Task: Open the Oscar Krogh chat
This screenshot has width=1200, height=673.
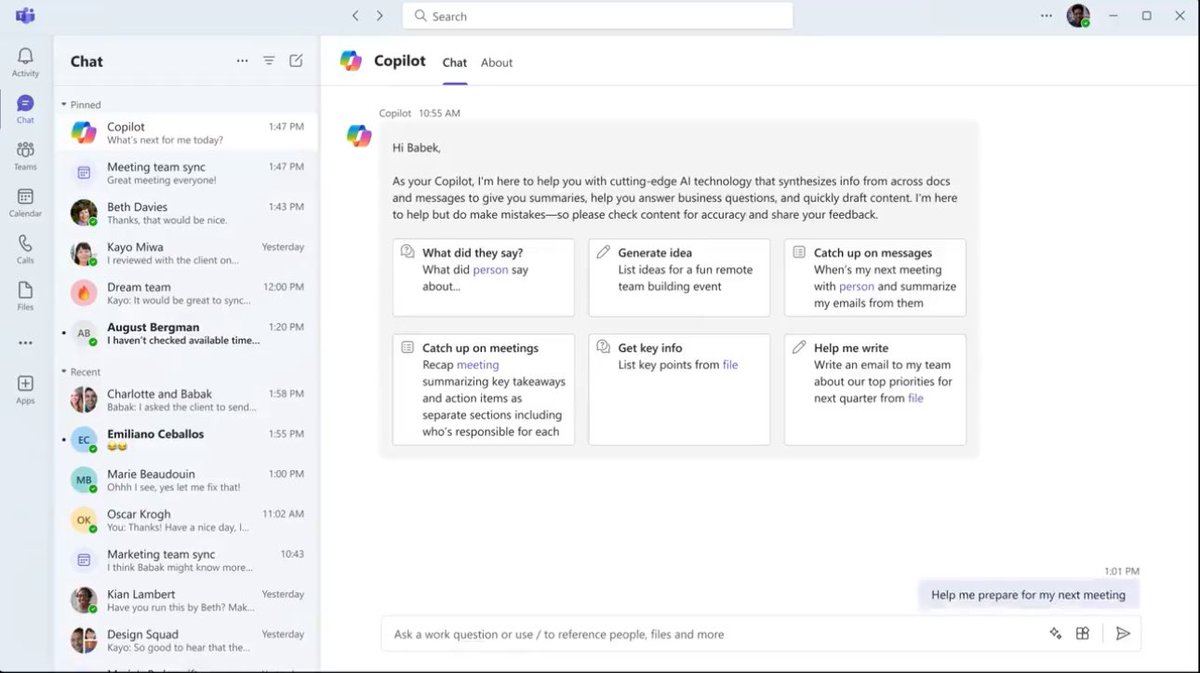Action: coord(187,520)
